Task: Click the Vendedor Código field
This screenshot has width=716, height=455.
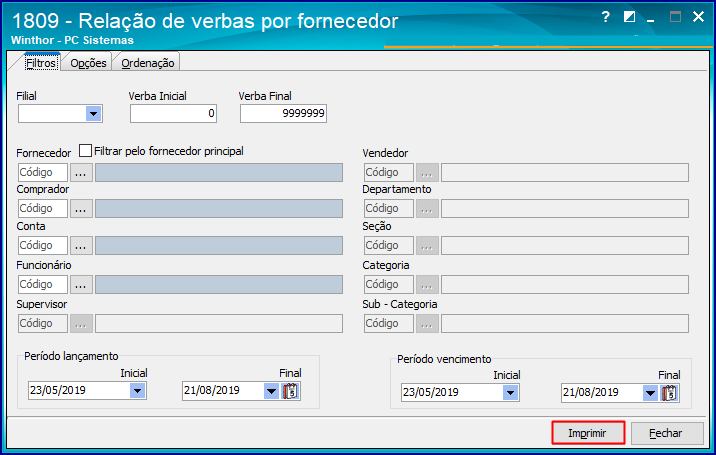Action: tap(389, 173)
